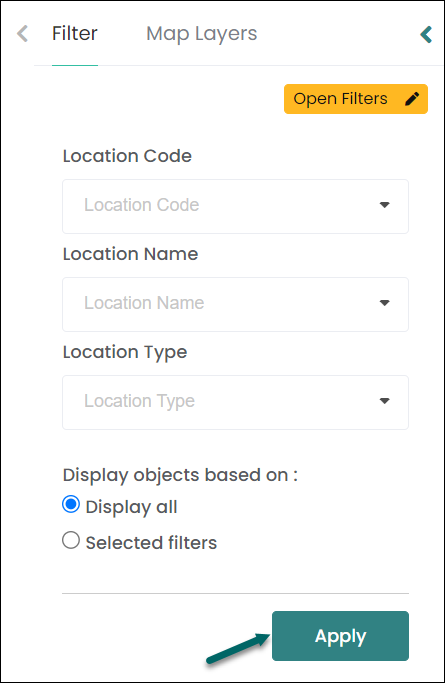Click the Apply button

coord(340,636)
